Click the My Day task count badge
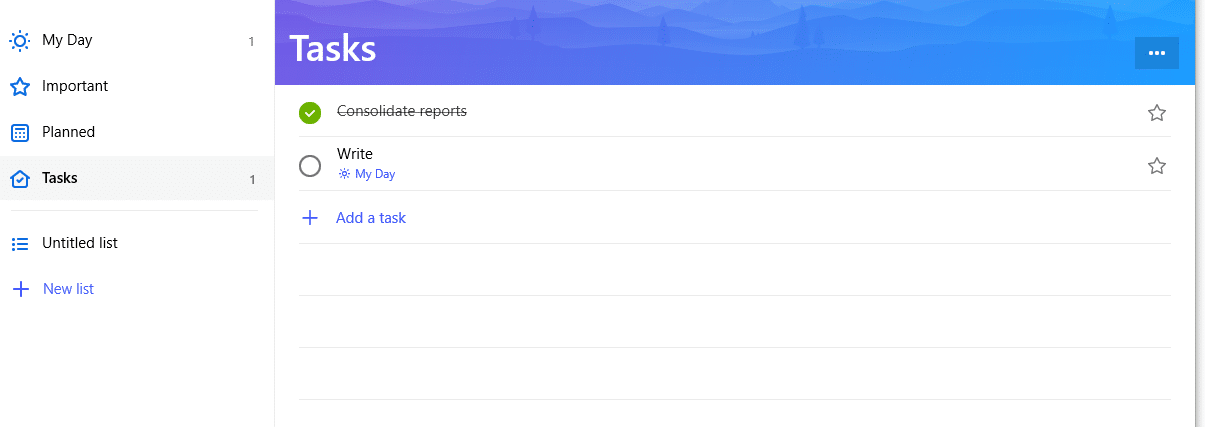The height and width of the screenshot is (427, 1205). click(251, 42)
